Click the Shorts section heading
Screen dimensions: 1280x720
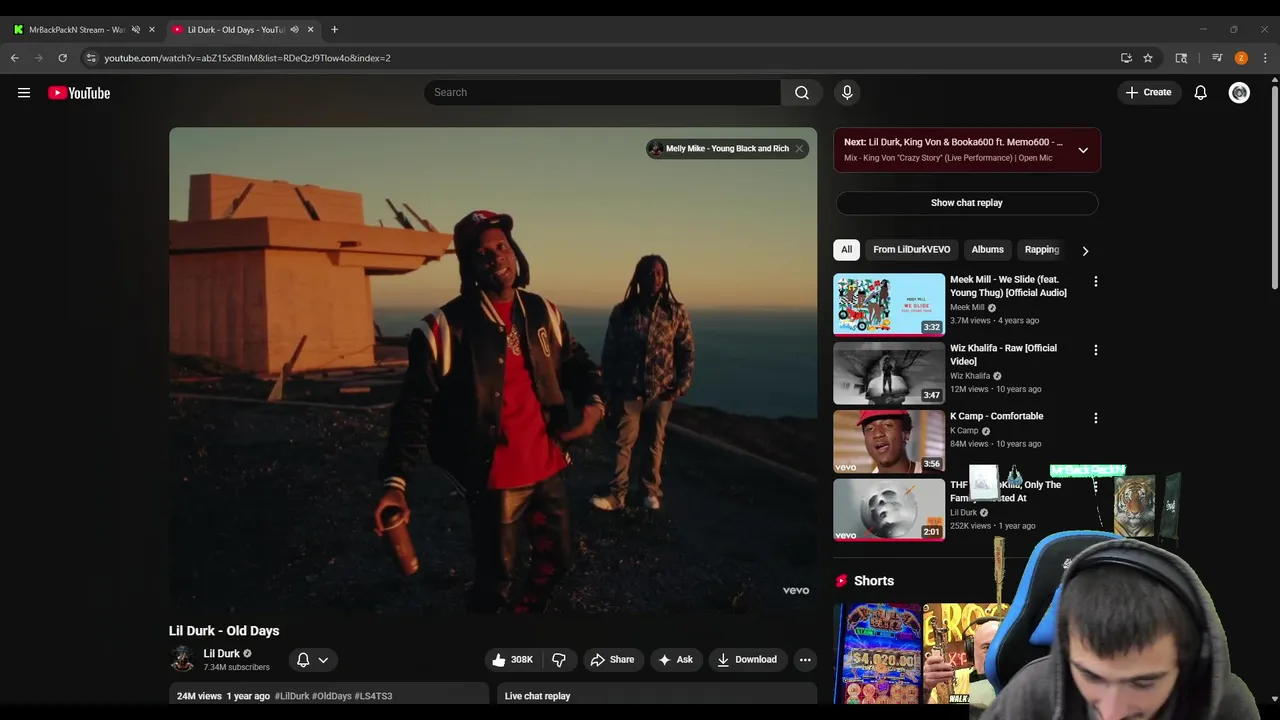tap(874, 581)
